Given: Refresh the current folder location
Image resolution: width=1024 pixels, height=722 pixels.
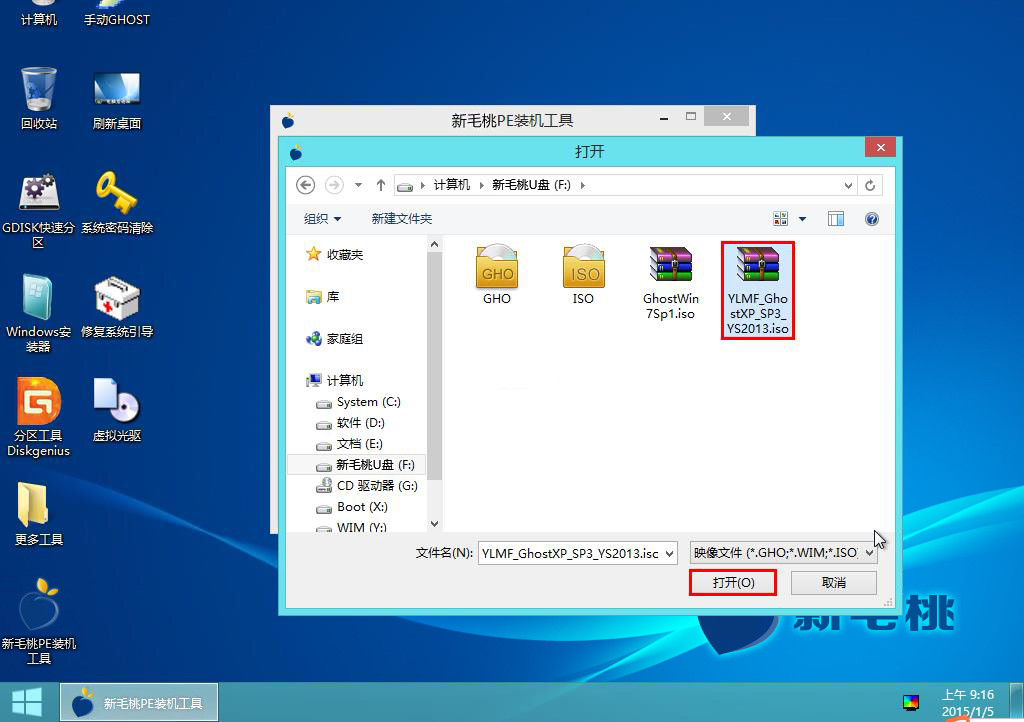Looking at the screenshot, I should coord(870,185).
